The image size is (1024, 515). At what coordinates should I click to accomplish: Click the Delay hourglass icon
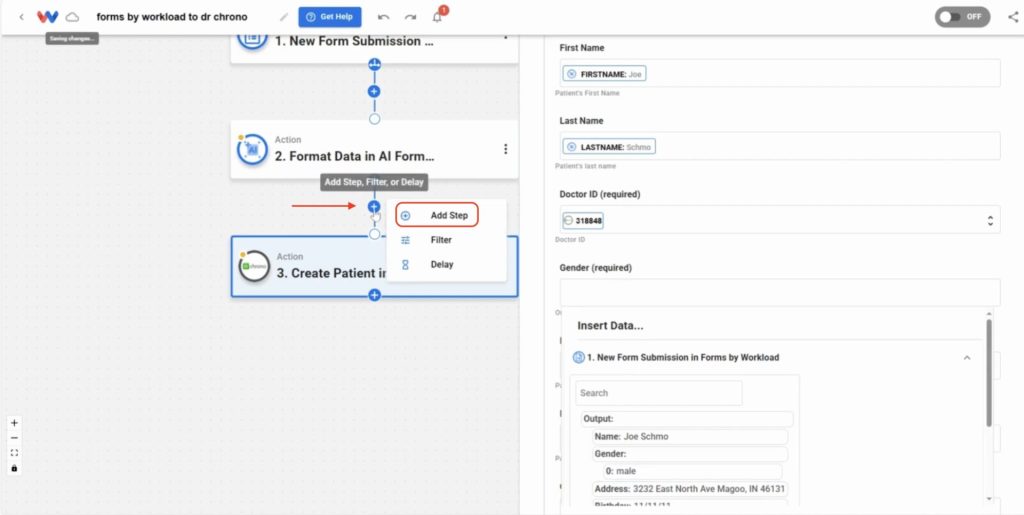tap(406, 264)
